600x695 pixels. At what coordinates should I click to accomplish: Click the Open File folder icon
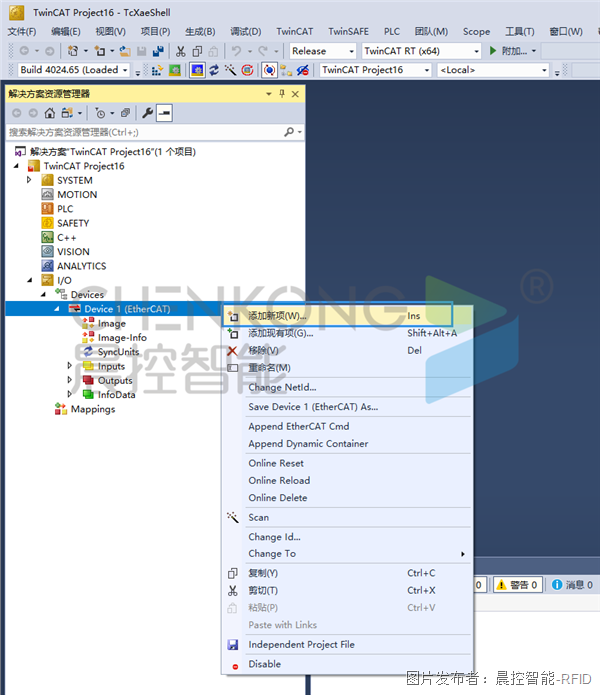(125, 51)
